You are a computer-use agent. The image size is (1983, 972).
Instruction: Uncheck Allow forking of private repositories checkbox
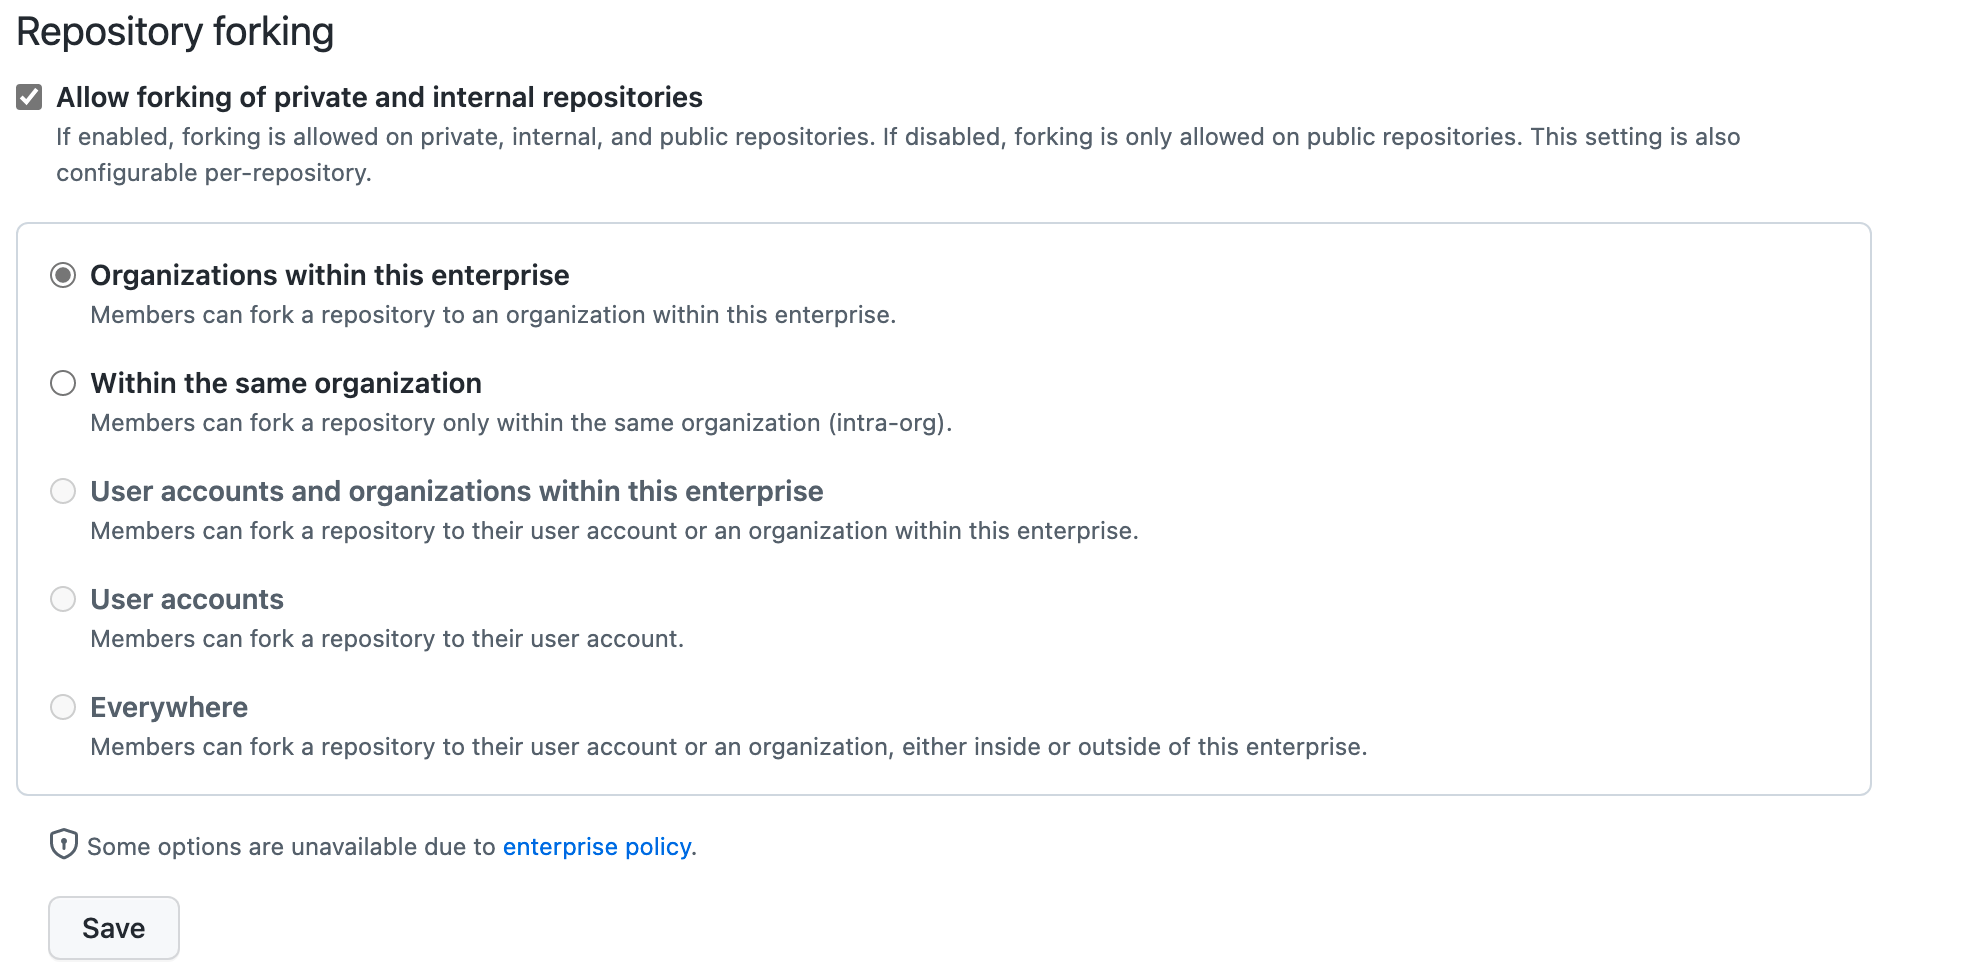coord(29,97)
